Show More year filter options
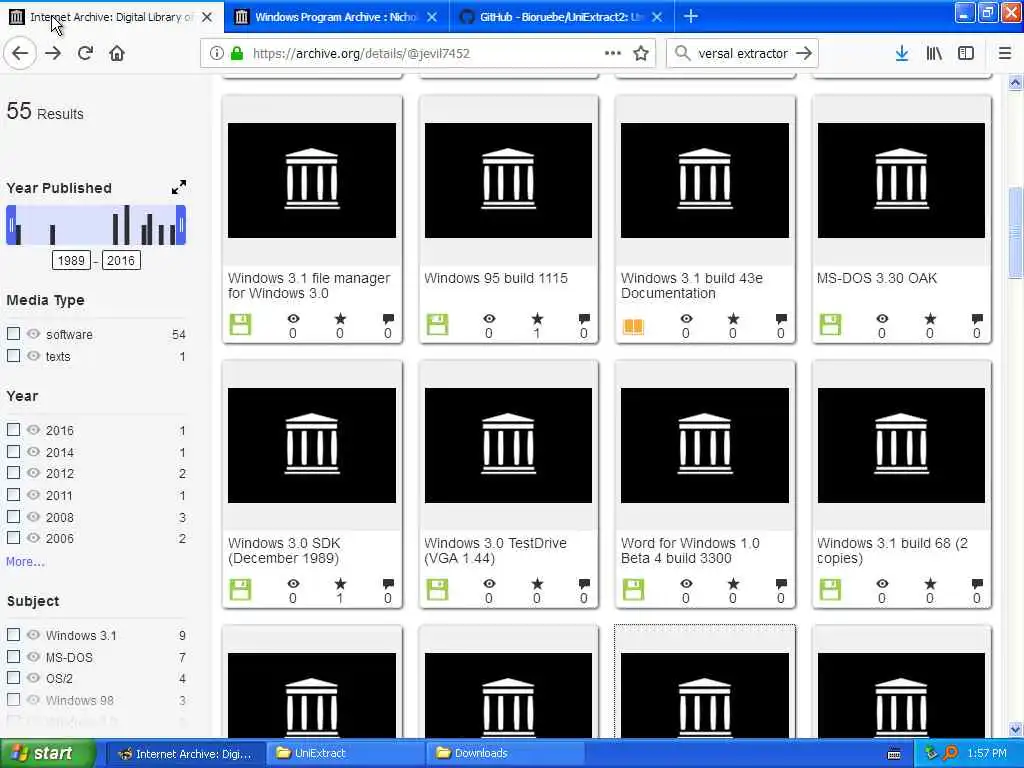Viewport: 1024px width, 768px height. pyautogui.click(x=25, y=562)
